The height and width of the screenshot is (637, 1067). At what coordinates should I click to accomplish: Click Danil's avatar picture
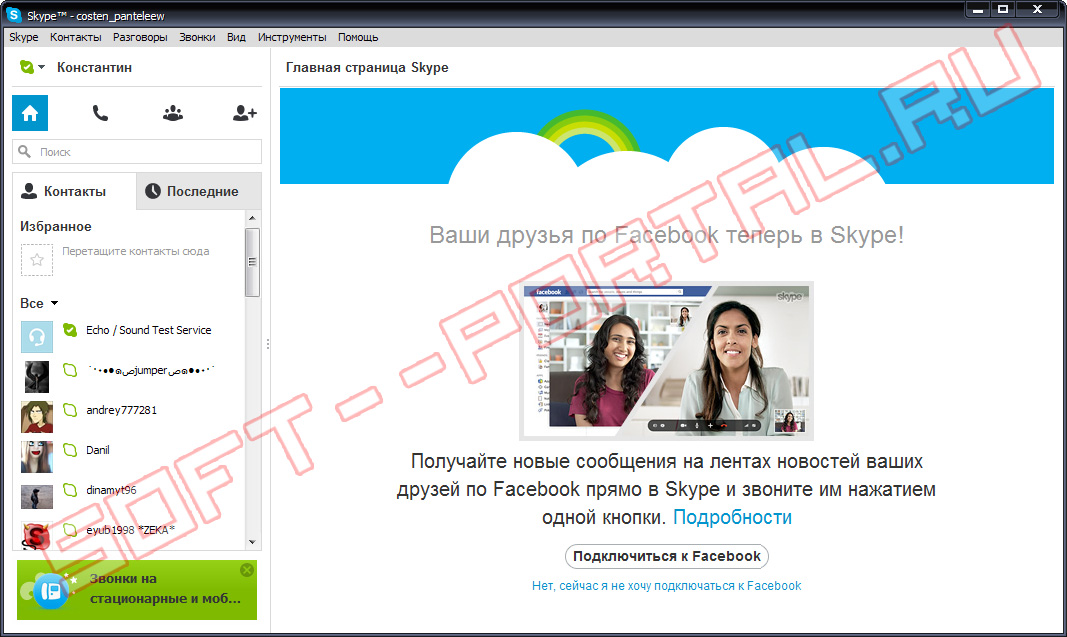pyautogui.click(x=37, y=457)
